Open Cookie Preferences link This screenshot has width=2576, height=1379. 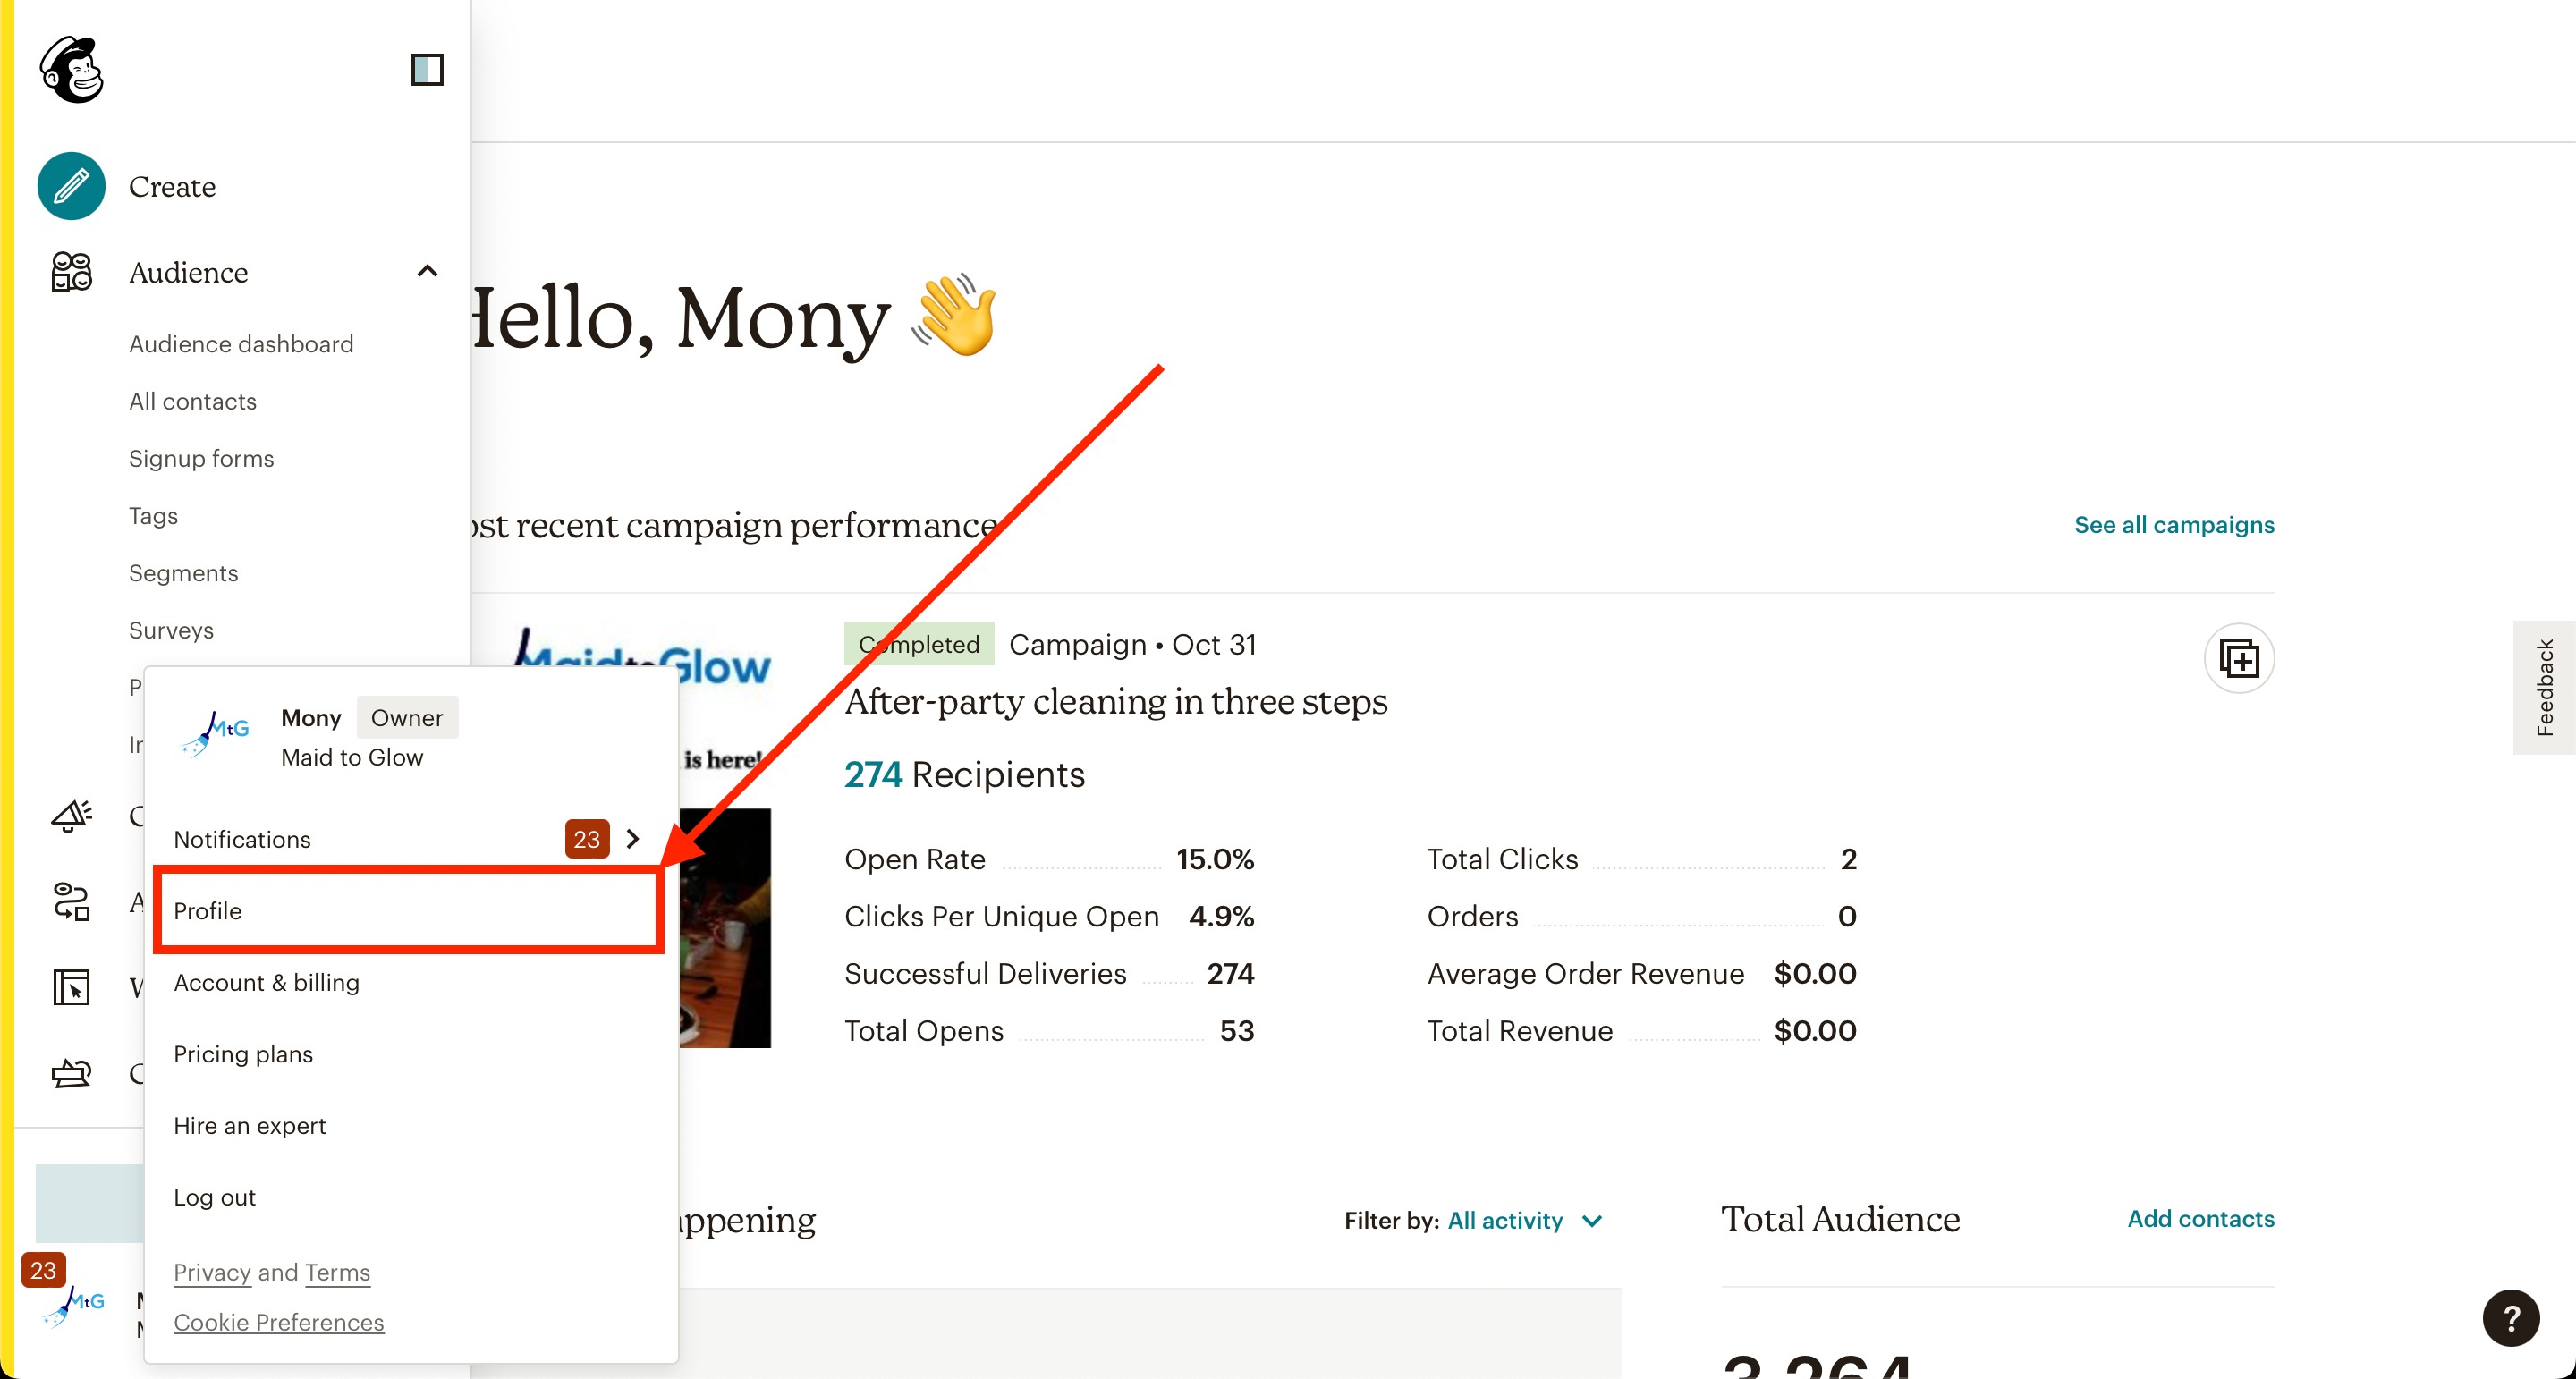pyautogui.click(x=278, y=1322)
